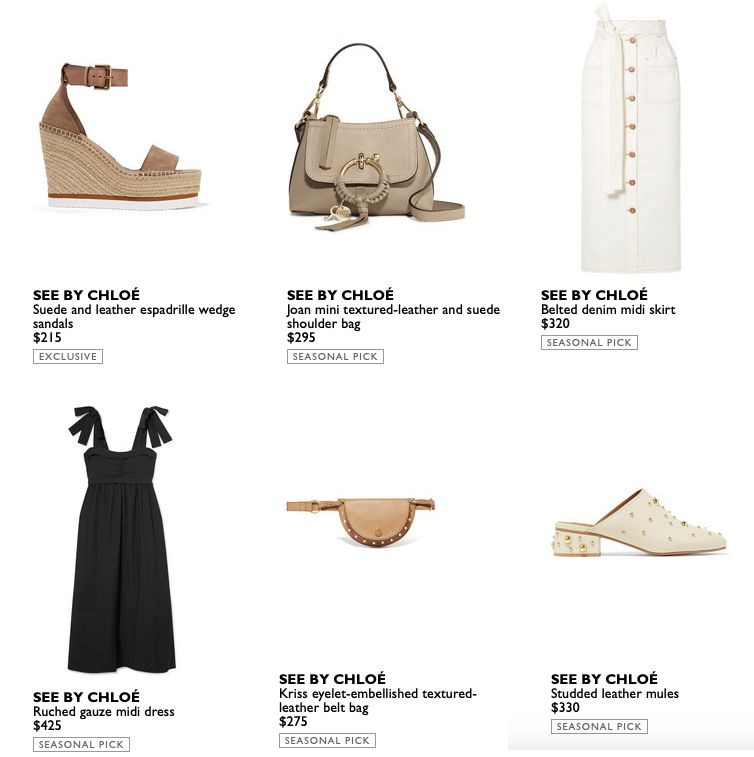Click See By Chloé brand above studded mules
Image resolution: width=754 pixels, height=757 pixels.
[x=604, y=679]
